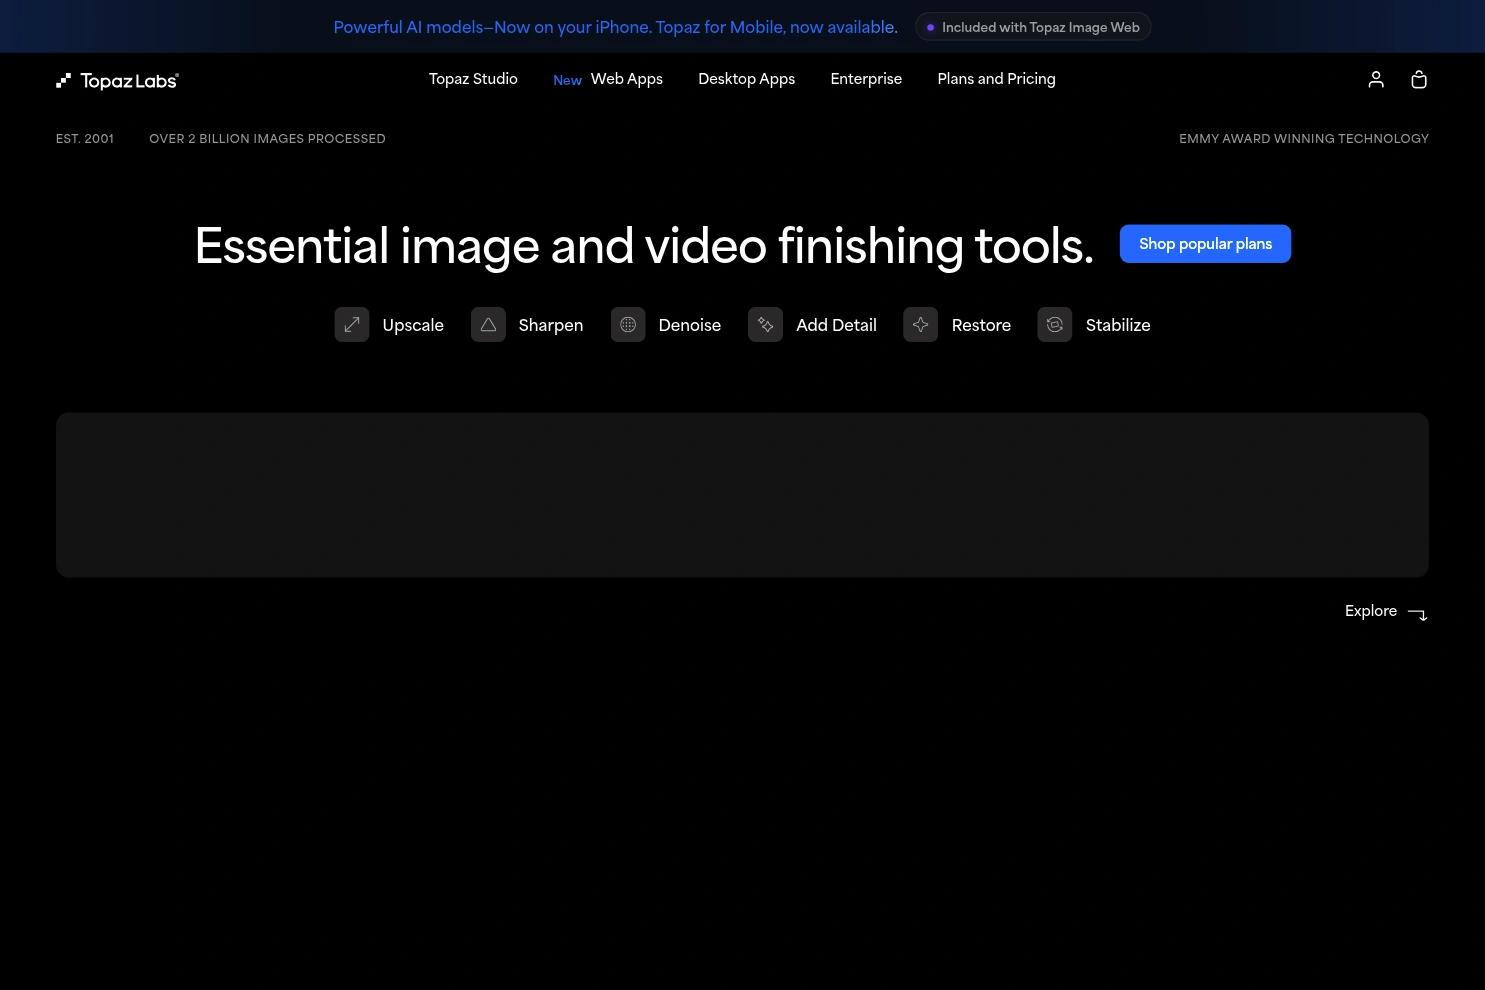1485x990 pixels.
Task: Open the Enterprise menu item
Action: point(866,79)
